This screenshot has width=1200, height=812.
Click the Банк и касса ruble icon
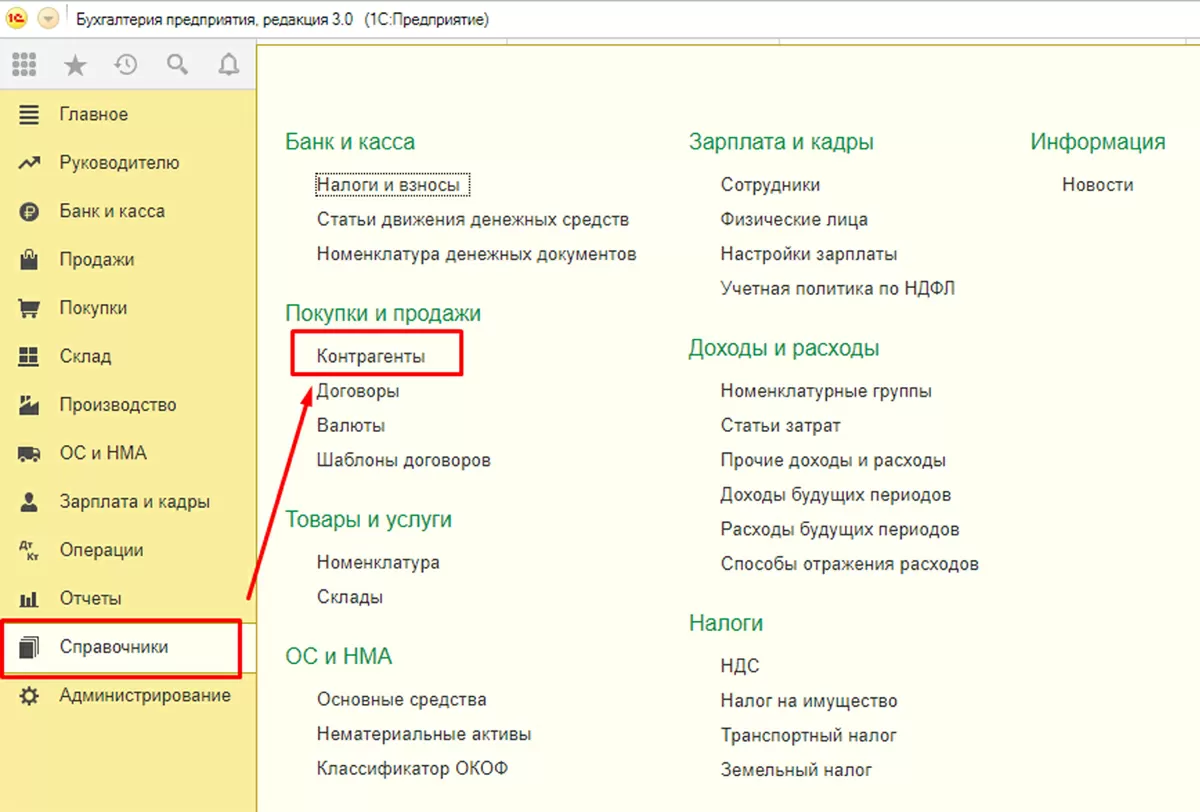click(x=29, y=211)
